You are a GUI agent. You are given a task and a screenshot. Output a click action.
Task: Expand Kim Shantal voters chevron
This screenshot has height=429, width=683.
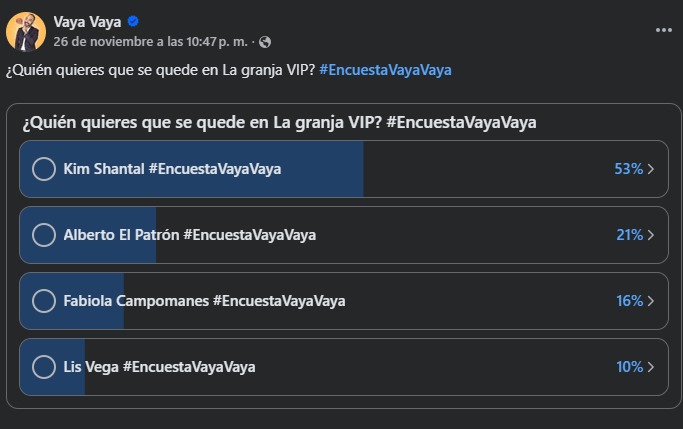coord(651,169)
